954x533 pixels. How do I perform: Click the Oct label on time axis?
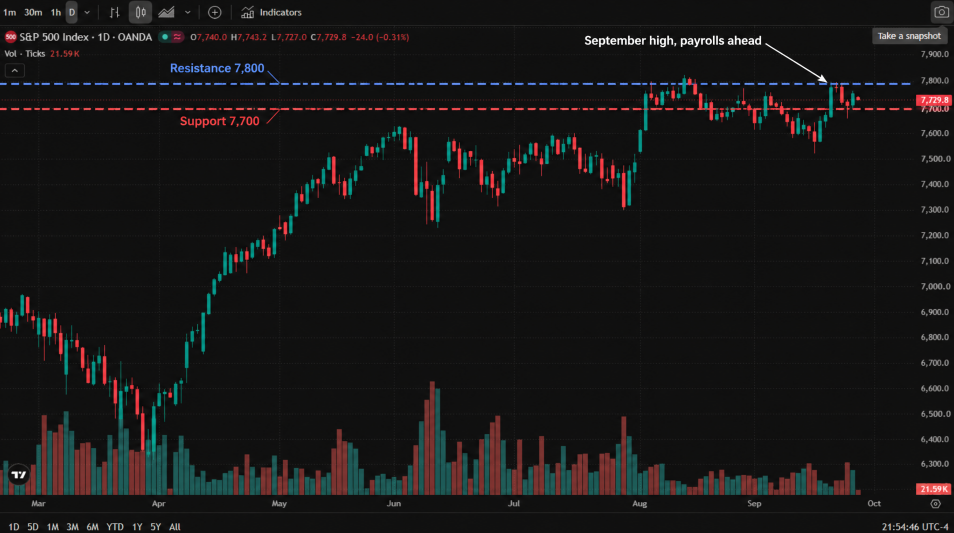pos(874,504)
